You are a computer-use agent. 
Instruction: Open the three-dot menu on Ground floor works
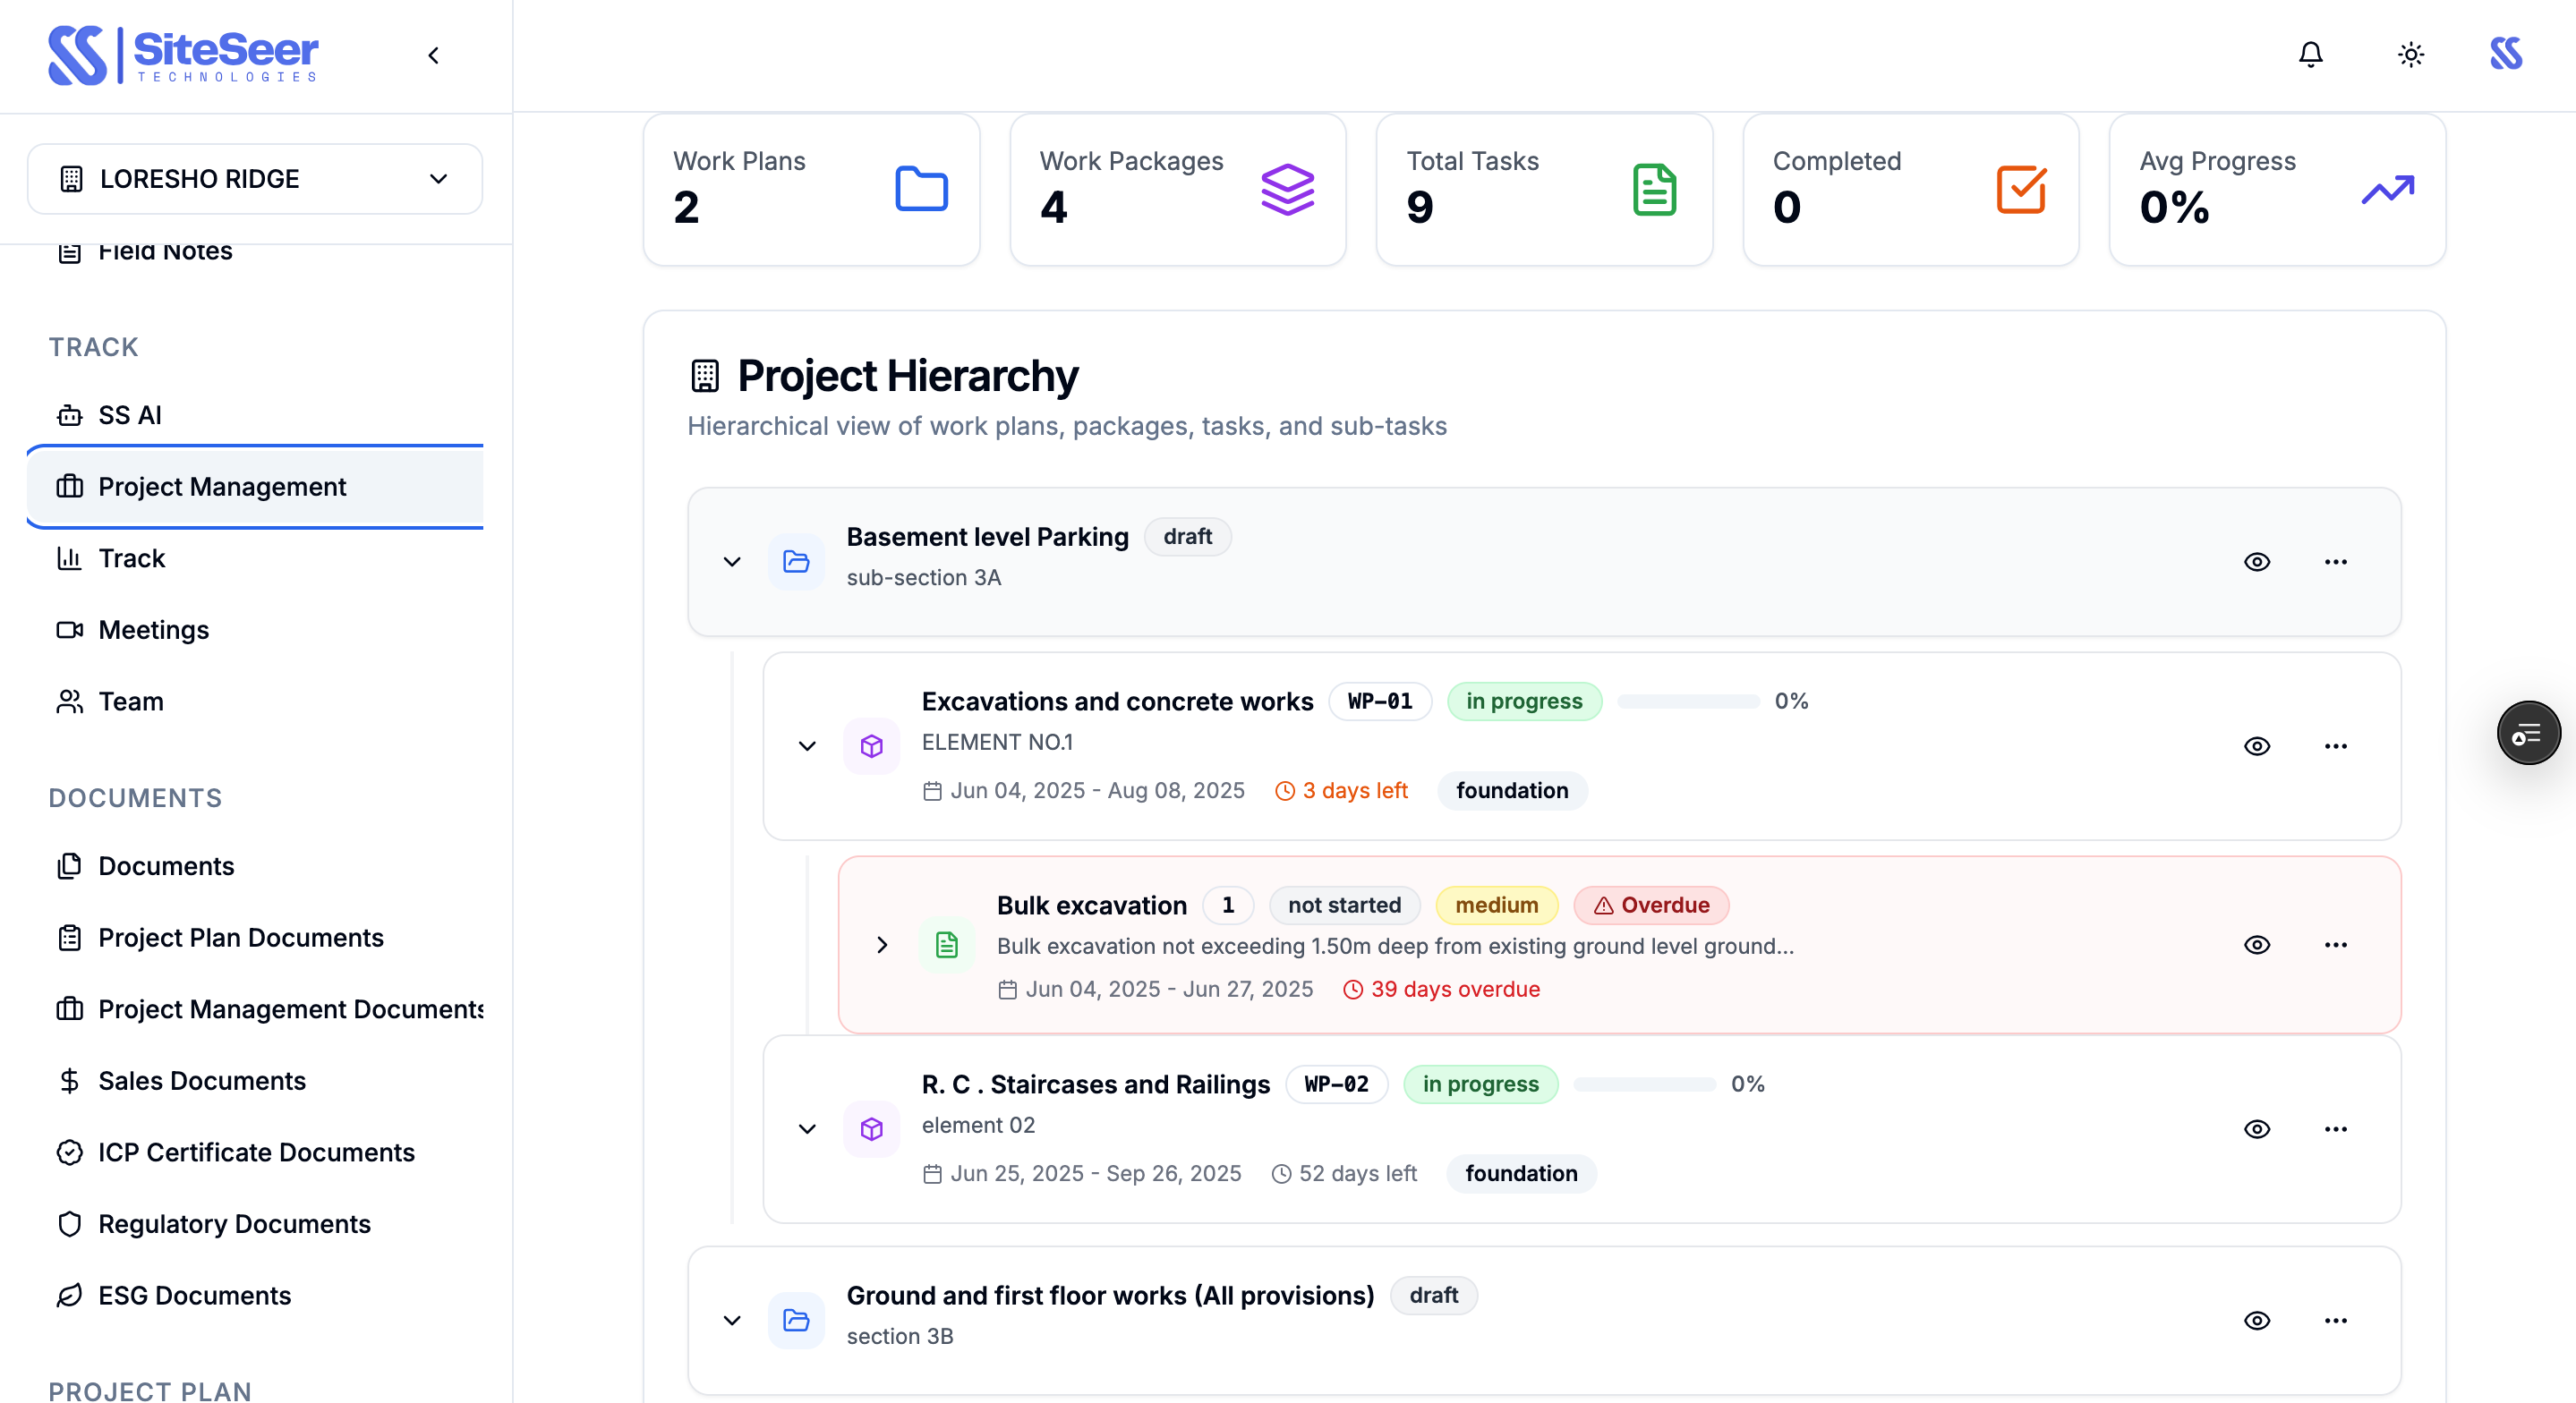[x=2336, y=1321]
